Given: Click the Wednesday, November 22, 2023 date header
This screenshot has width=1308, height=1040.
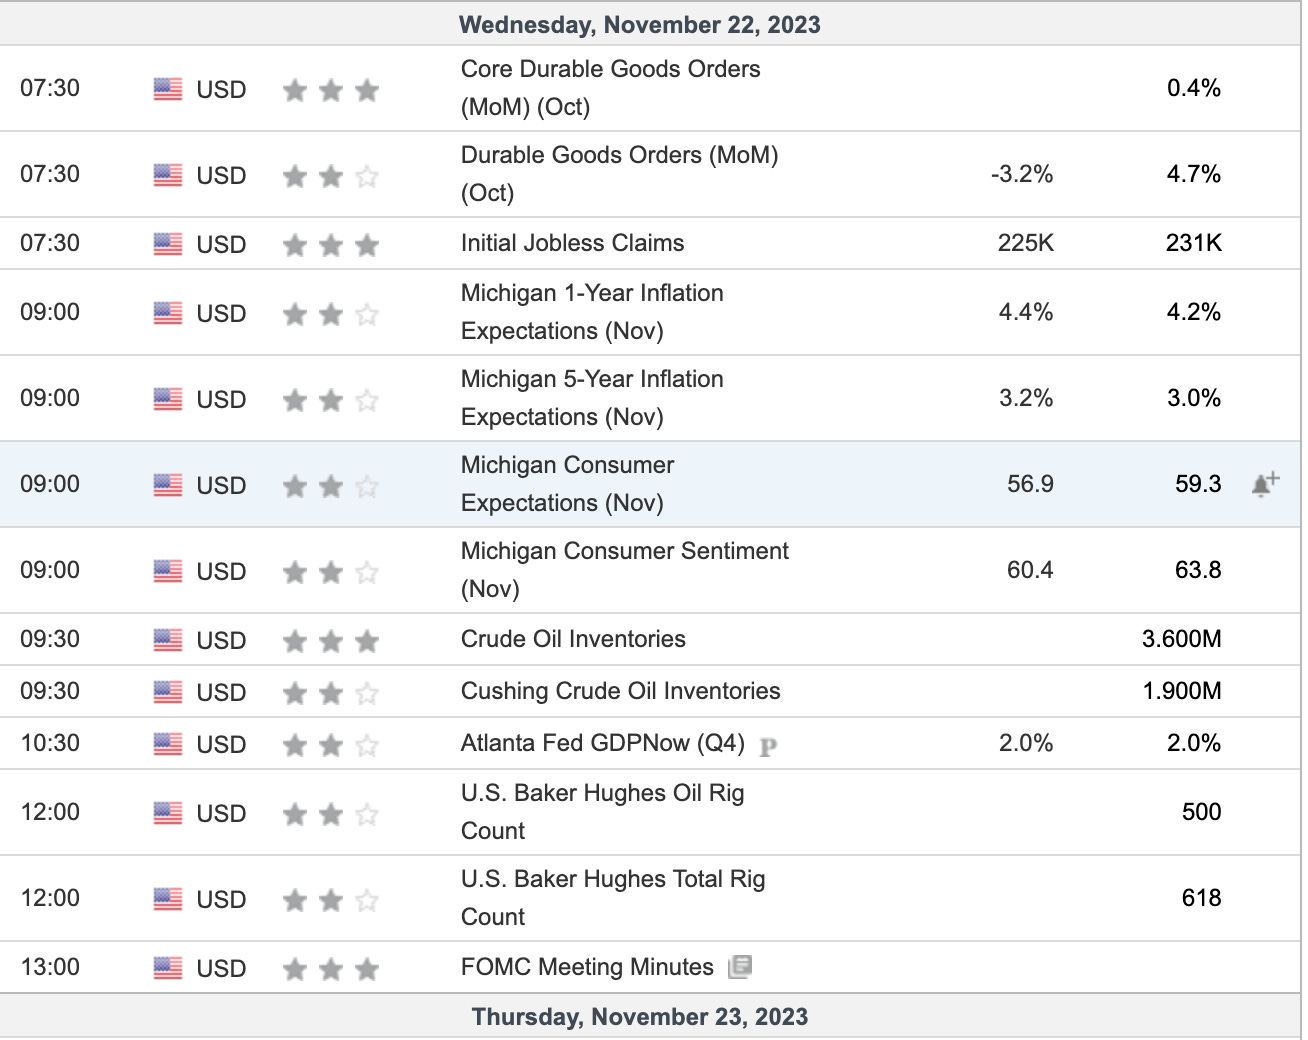Looking at the screenshot, I should coord(640,25).
